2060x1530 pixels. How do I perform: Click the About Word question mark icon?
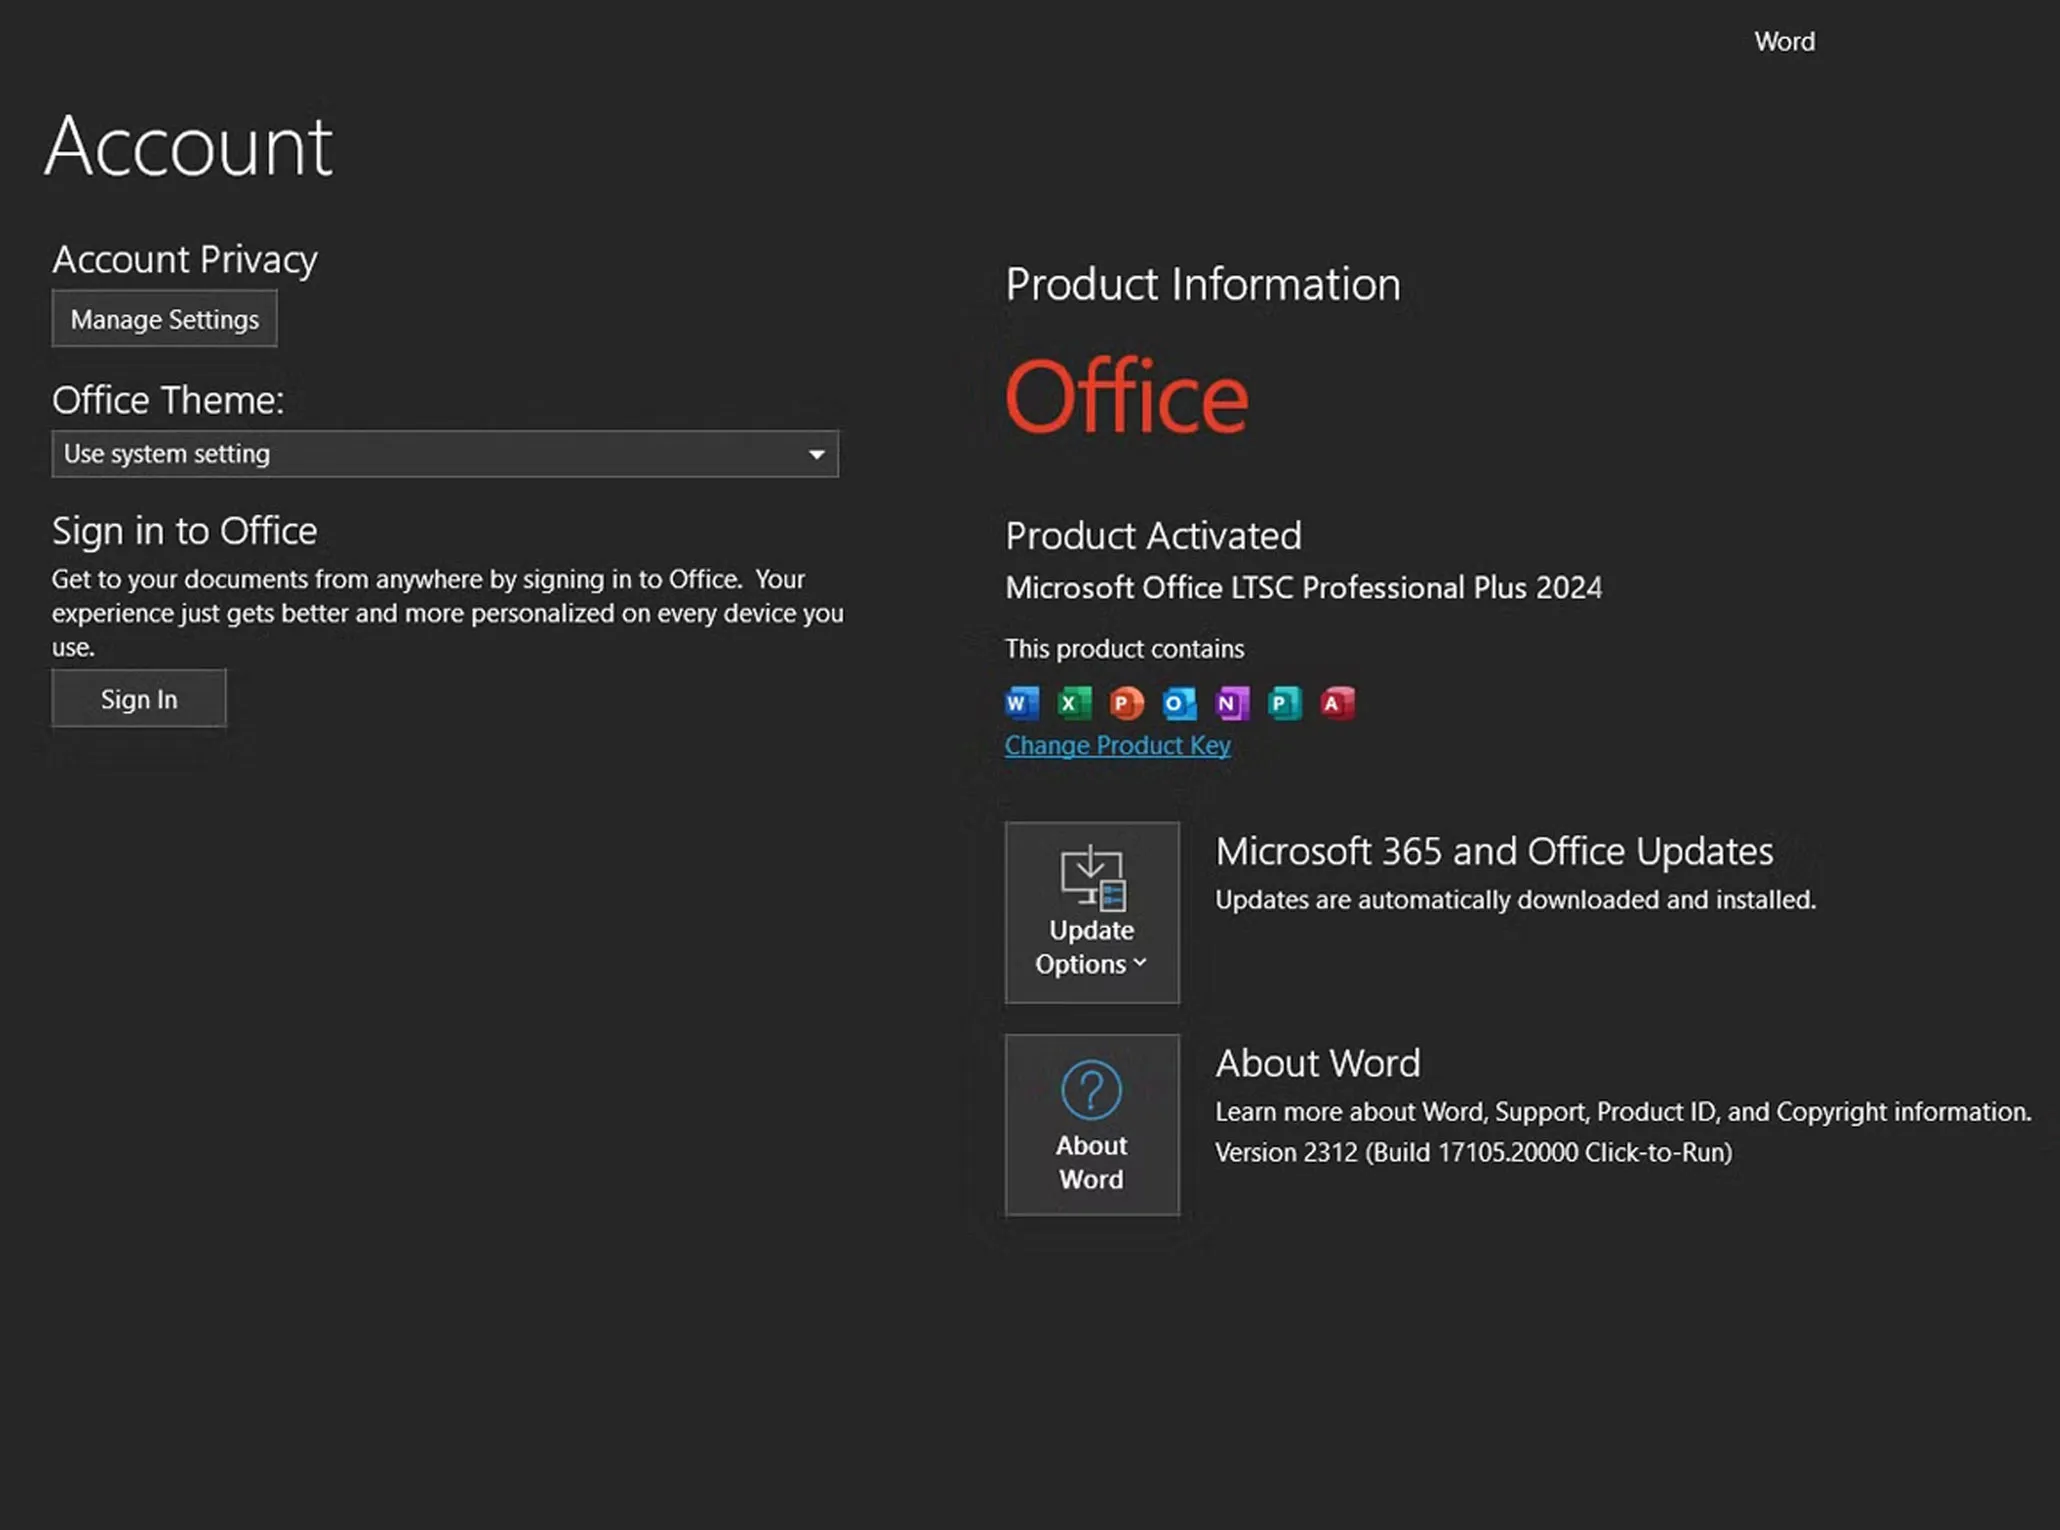pyautogui.click(x=1091, y=1090)
